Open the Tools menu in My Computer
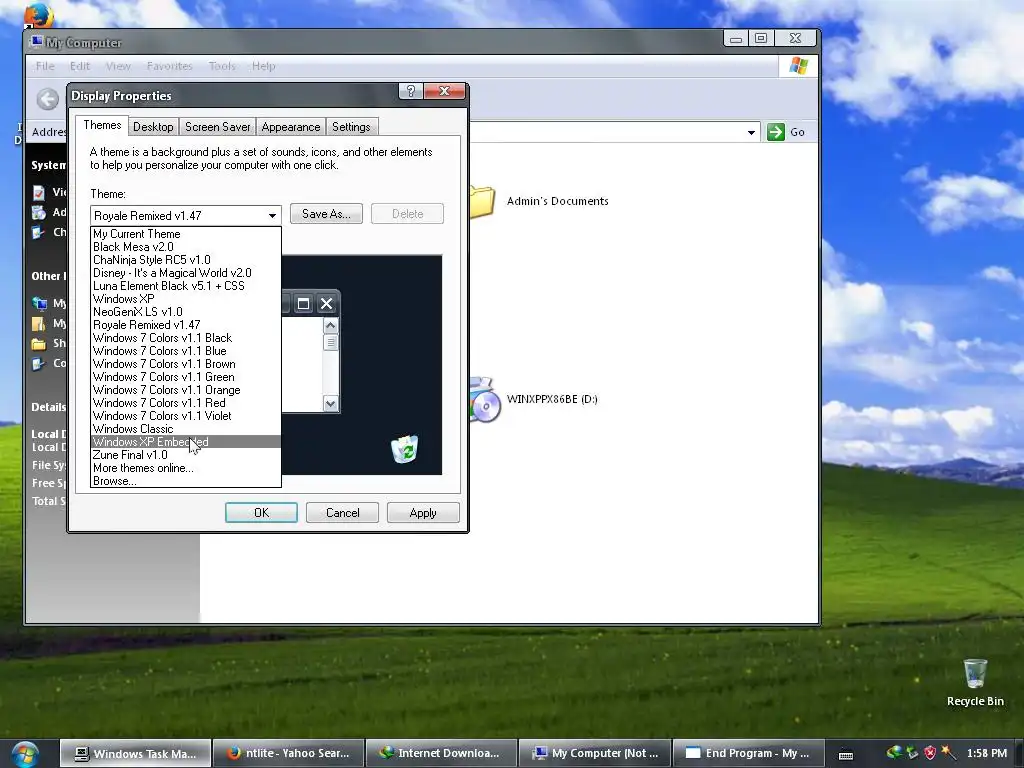This screenshot has height=768, width=1024. click(222, 66)
